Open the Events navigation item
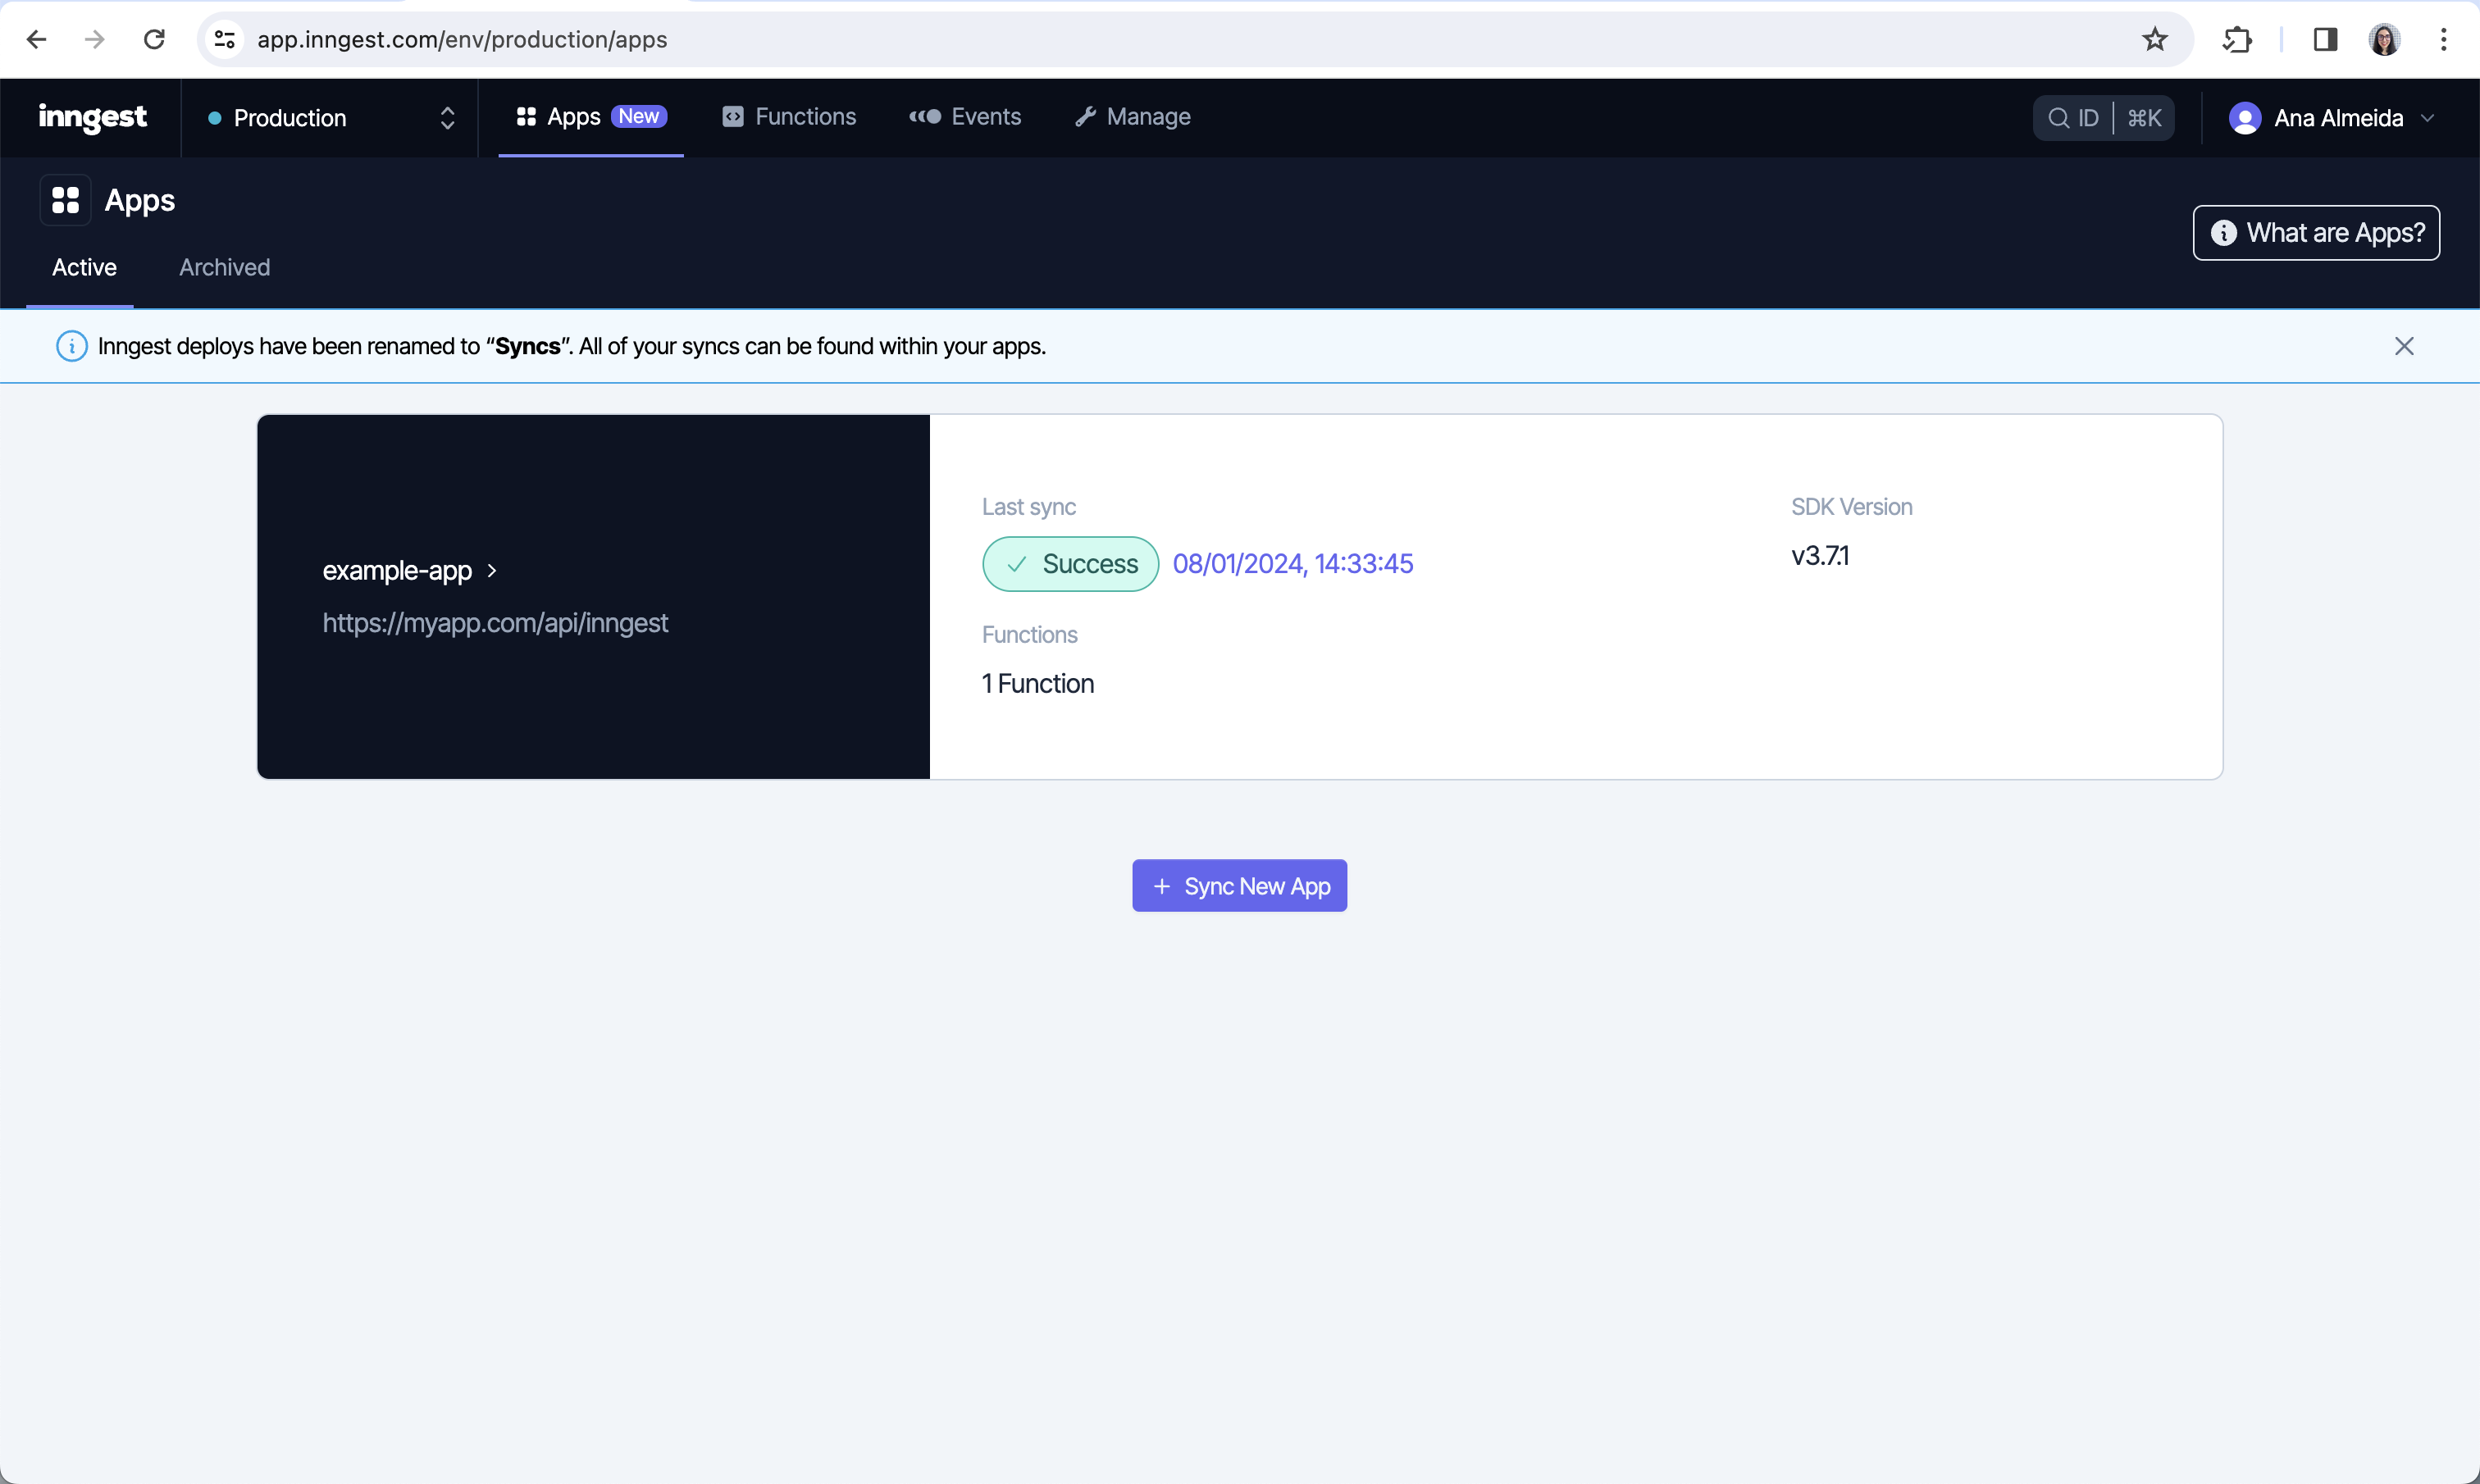Screen dimensions: 2480x1484 965,117
